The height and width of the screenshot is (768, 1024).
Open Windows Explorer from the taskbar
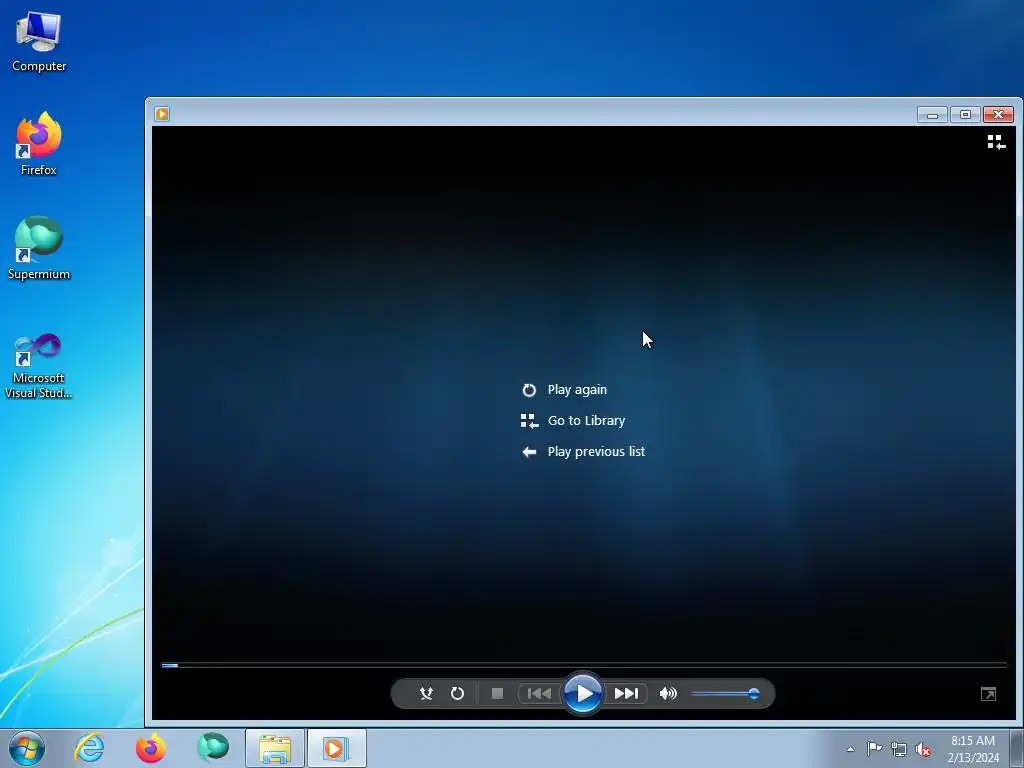pyautogui.click(x=275, y=749)
